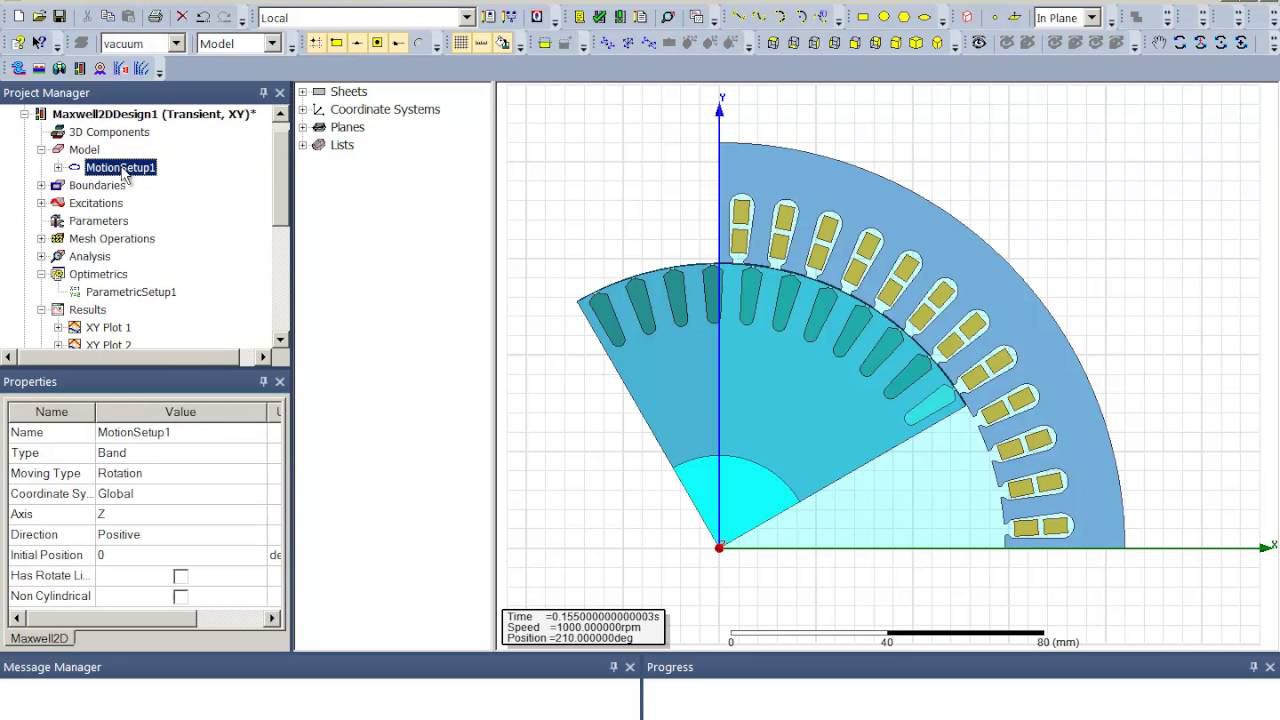Click the Save project icon
1280x720 pixels.
59,17
